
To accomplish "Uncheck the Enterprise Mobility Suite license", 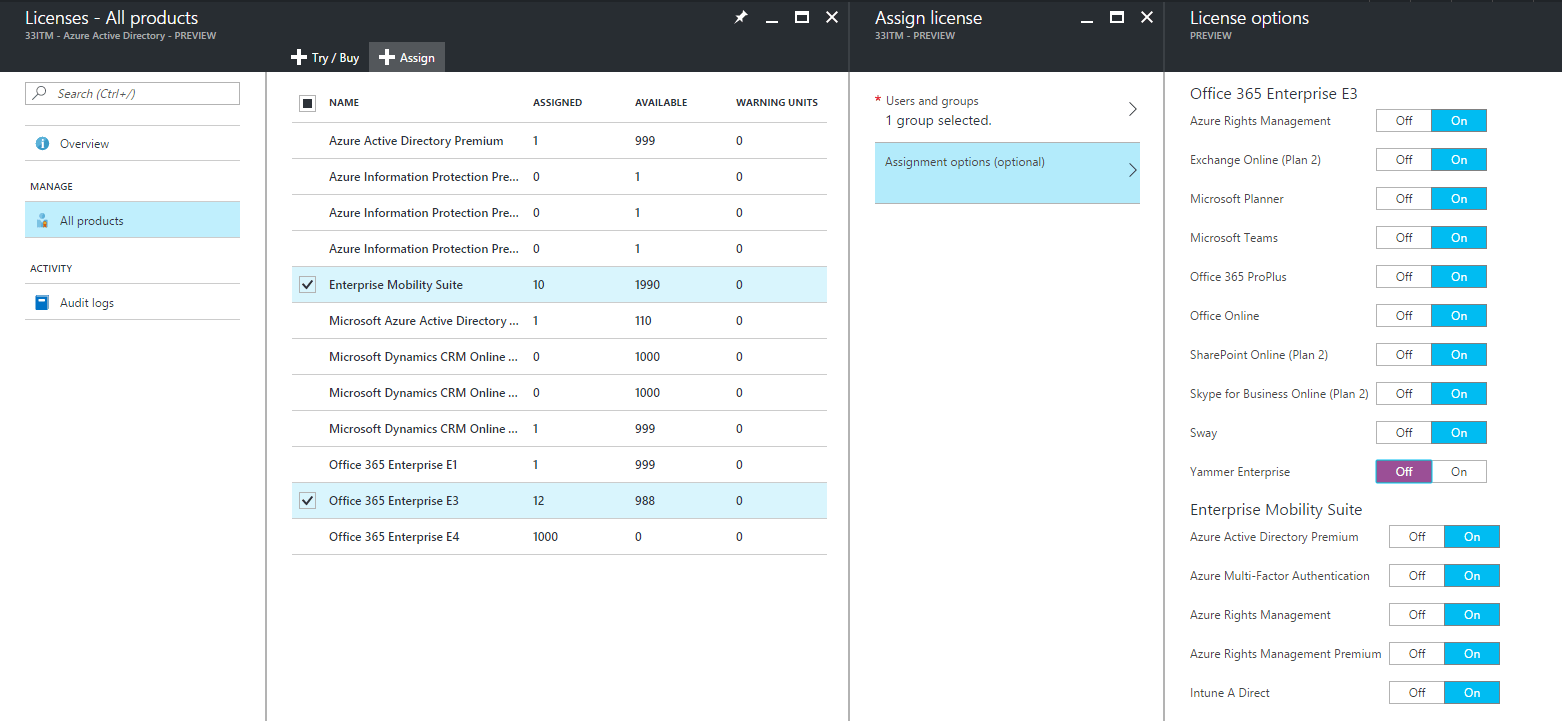I will (x=307, y=284).
